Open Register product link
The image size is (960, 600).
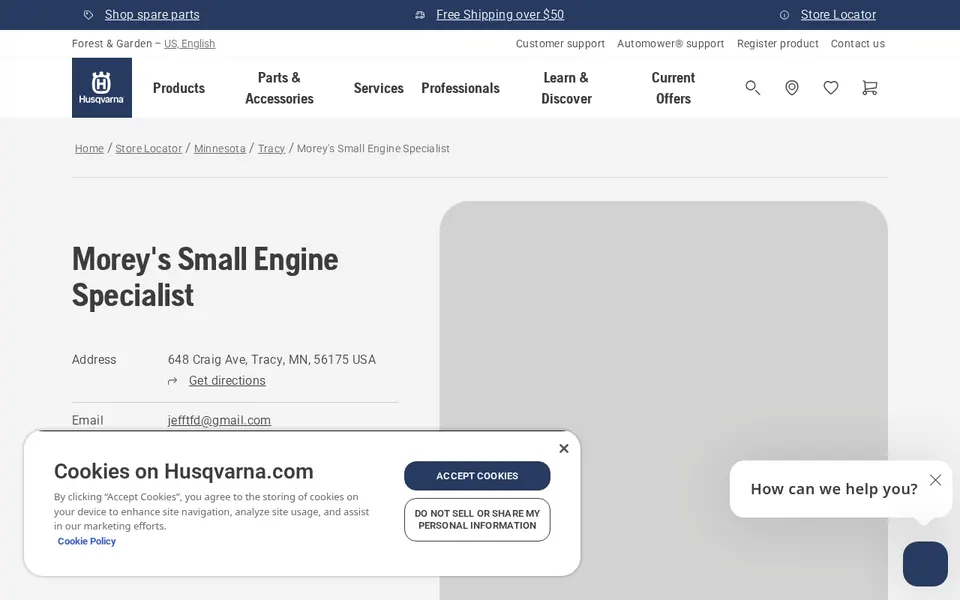tap(778, 43)
